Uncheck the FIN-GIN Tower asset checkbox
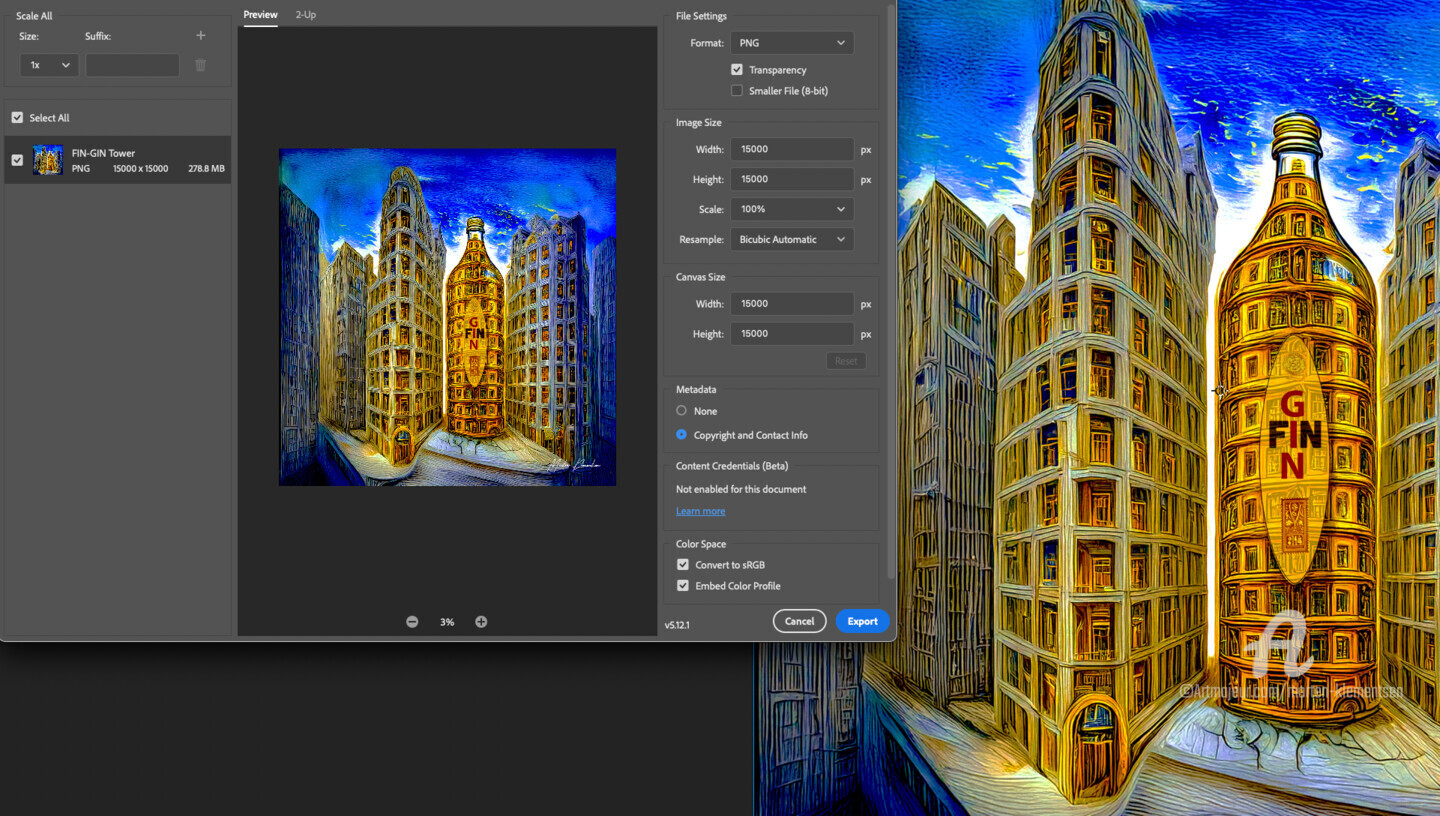The width and height of the screenshot is (1440, 816). click(17, 160)
